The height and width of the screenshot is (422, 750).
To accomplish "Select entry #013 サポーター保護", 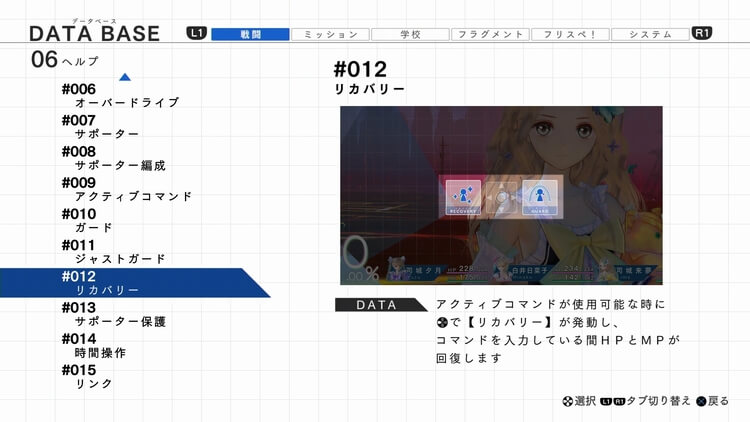I will pyautogui.click(x=114, y=314).
